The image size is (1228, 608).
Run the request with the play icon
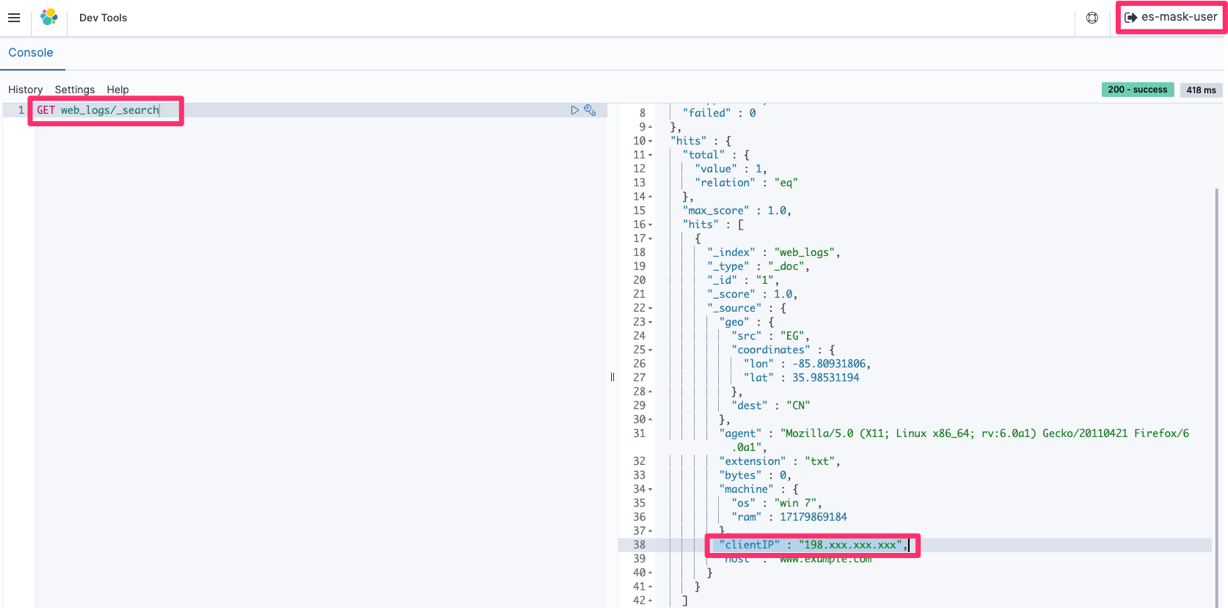(575, 110)
